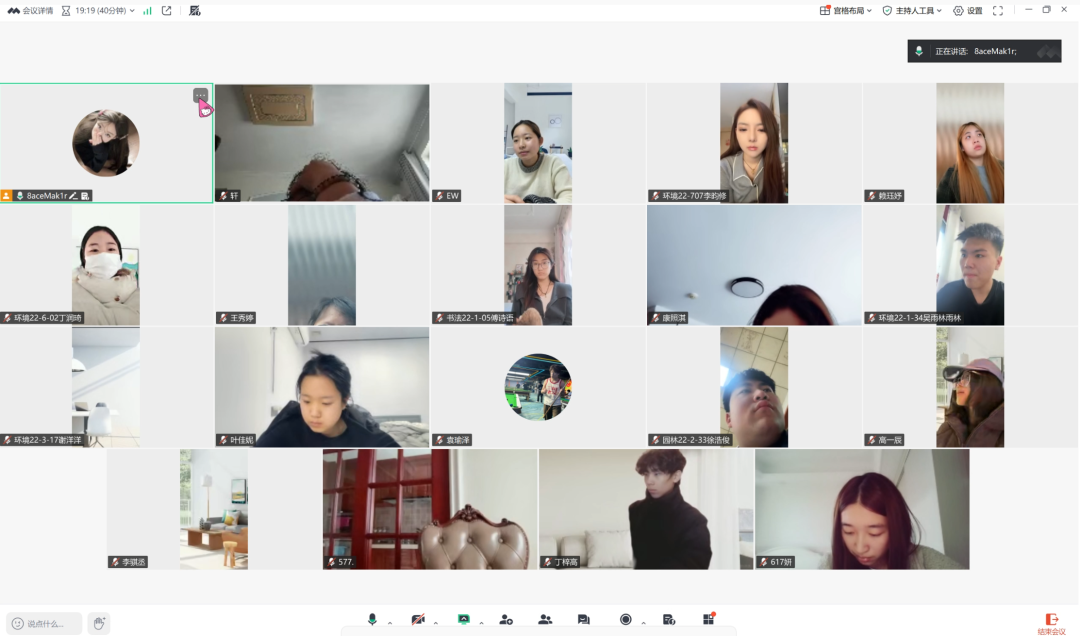Expand the 宫格布局 layout dropdown
This screenshot has height=636, width=1080.
click(x=846, y=10)
